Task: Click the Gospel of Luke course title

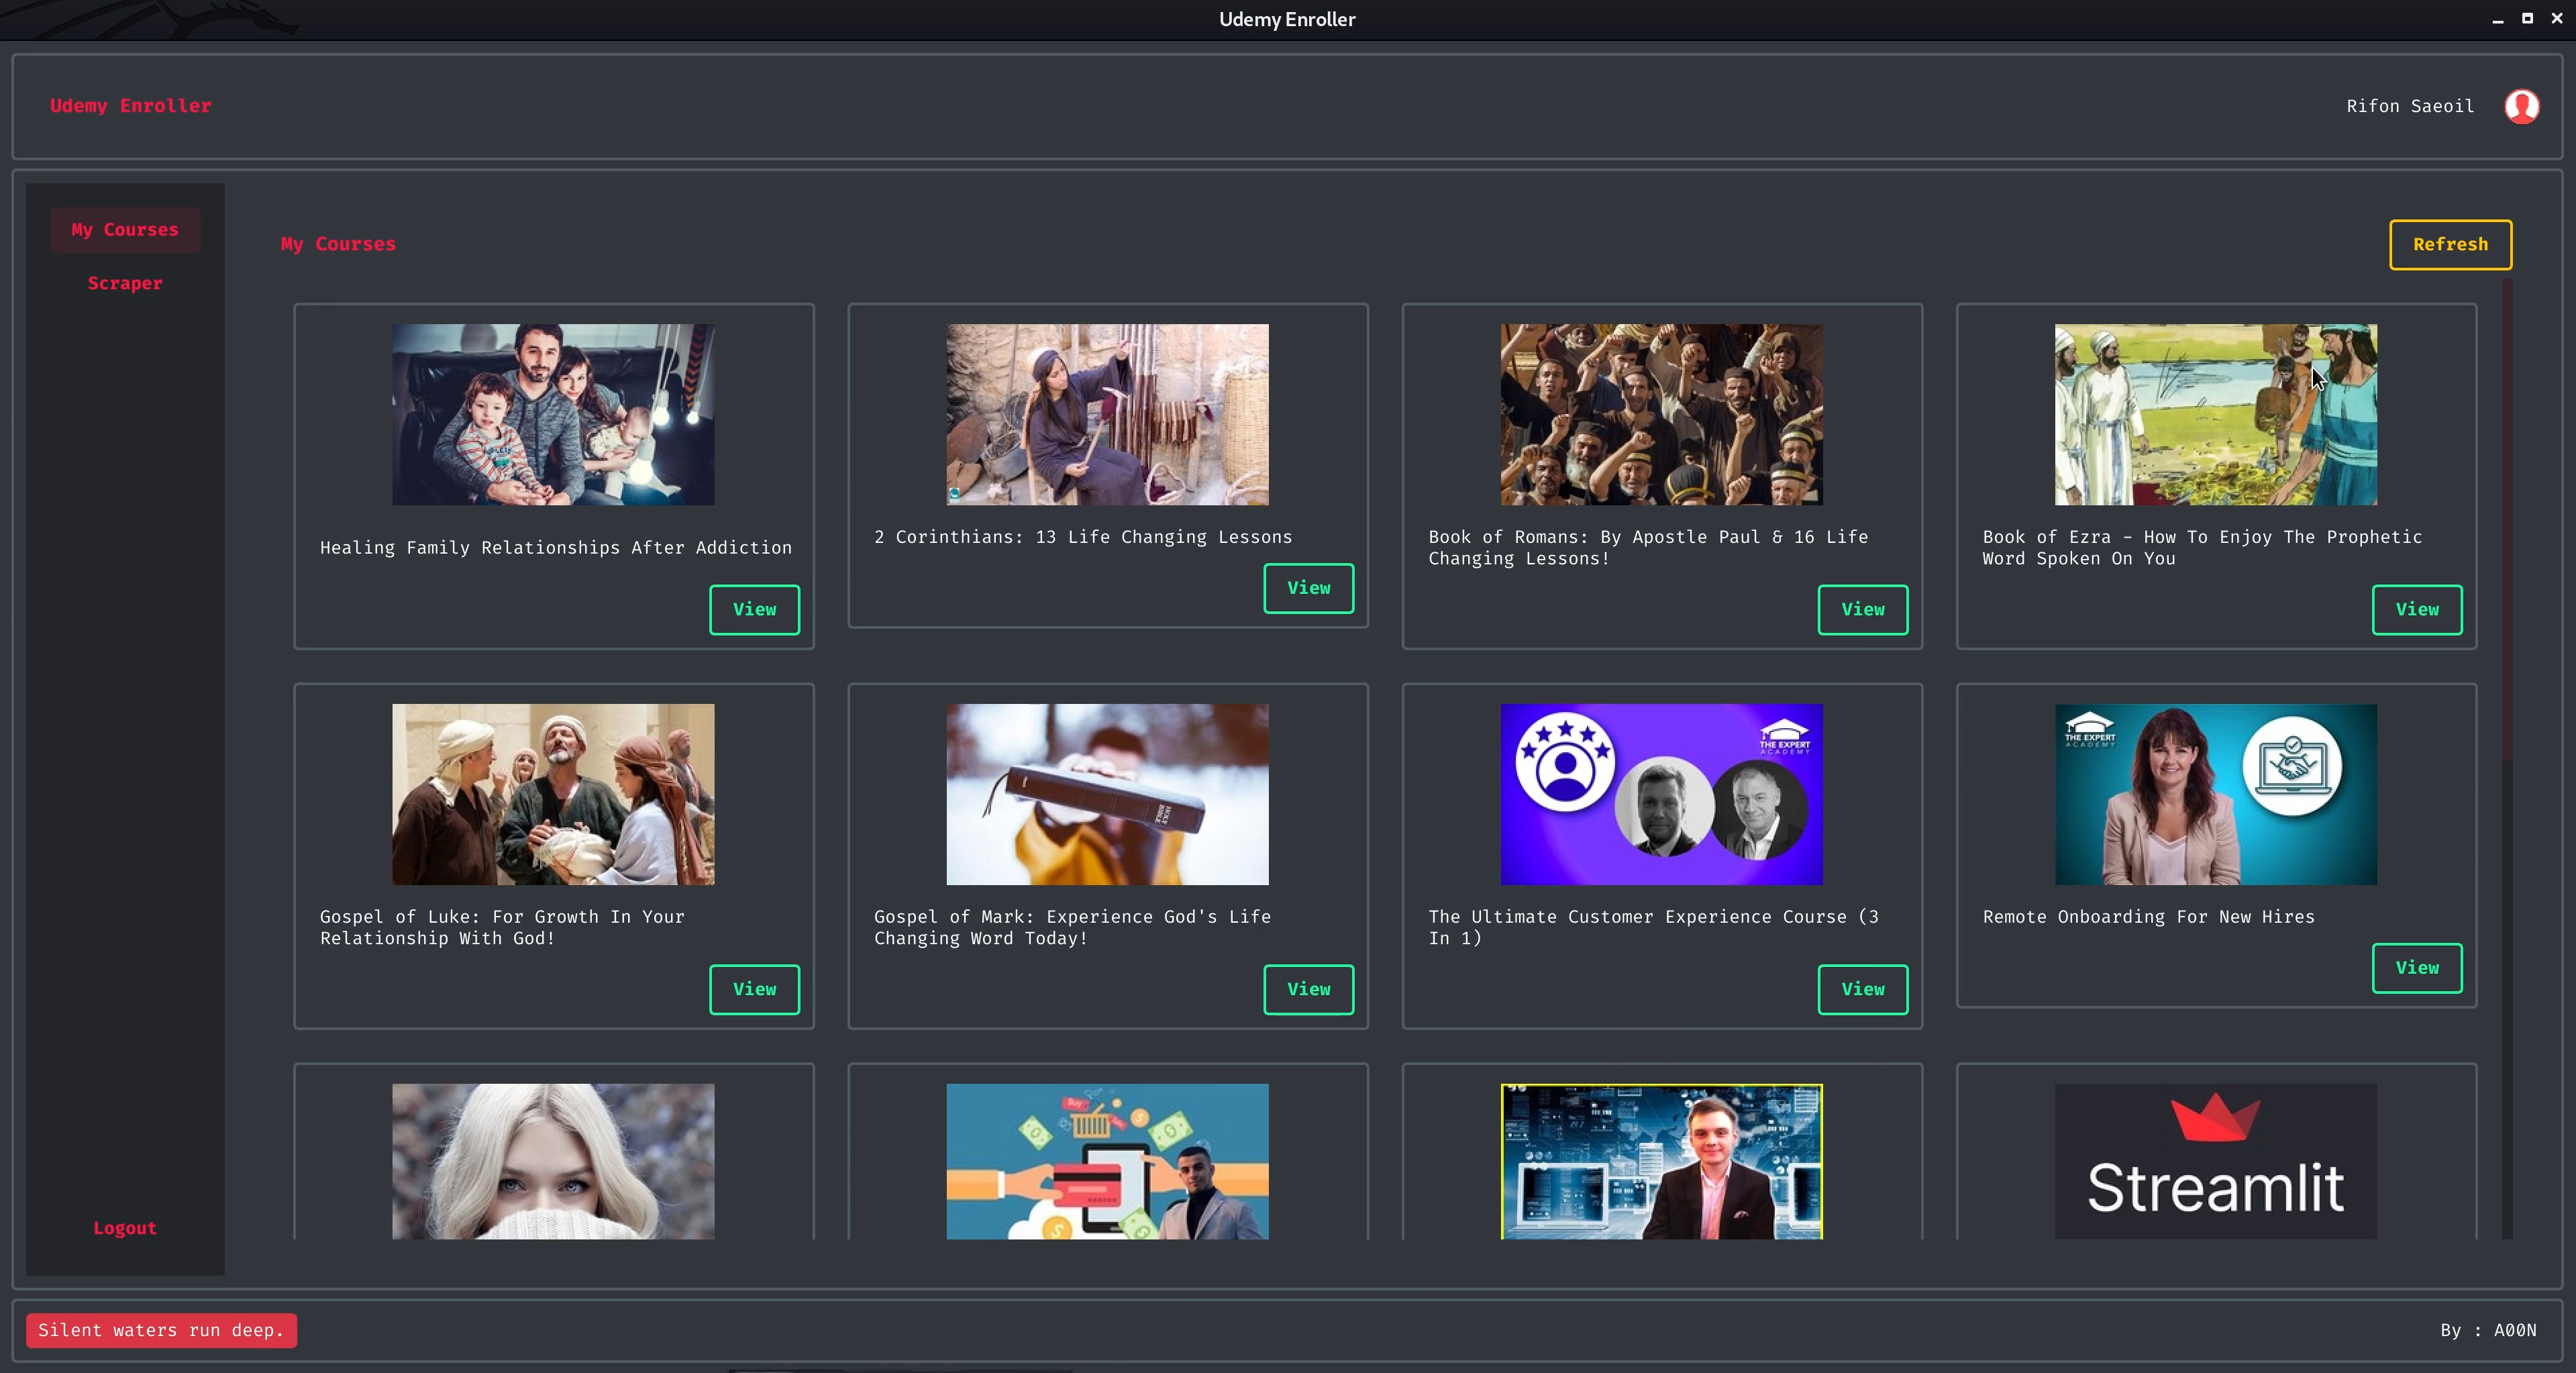Action: [502, 927]
